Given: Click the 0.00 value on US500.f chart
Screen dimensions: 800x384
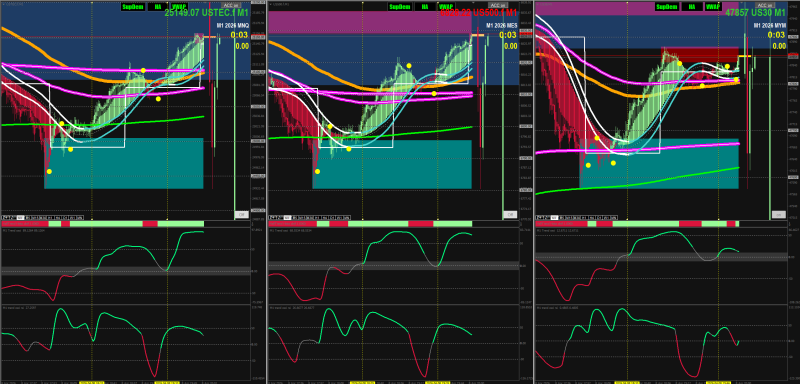Looking at the screenshot, I should 510,46.
